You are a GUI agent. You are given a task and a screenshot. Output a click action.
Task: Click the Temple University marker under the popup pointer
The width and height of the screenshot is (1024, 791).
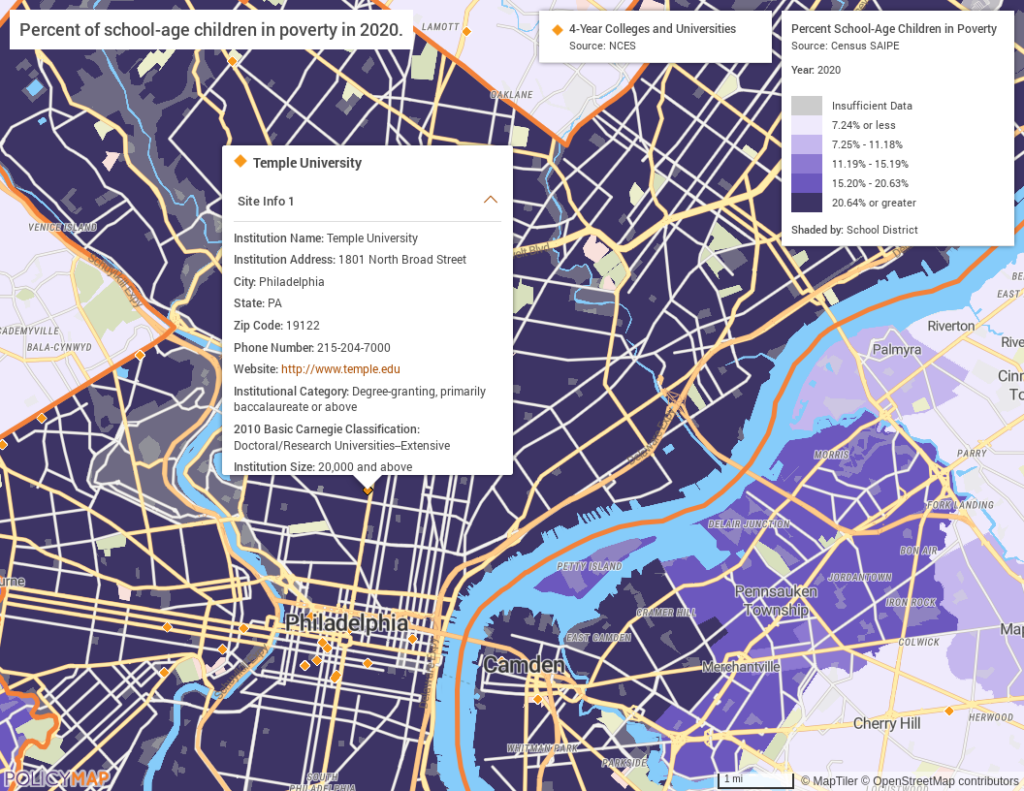point(368,490)
